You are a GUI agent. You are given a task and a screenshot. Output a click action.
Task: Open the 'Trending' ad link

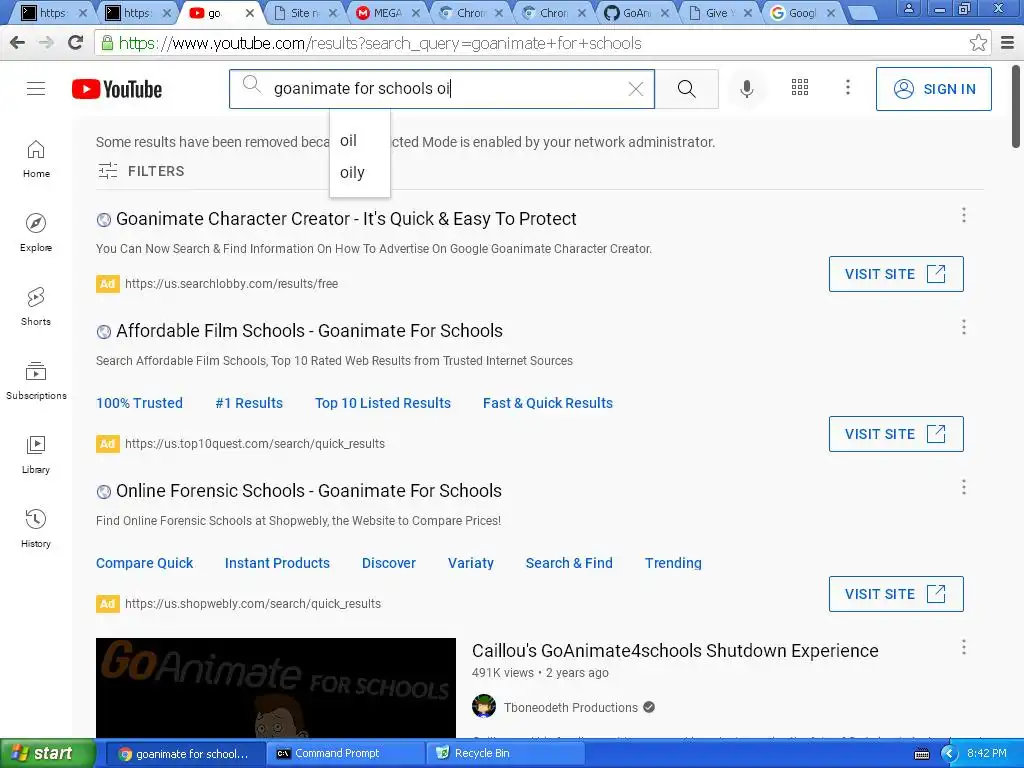(673, 563)
